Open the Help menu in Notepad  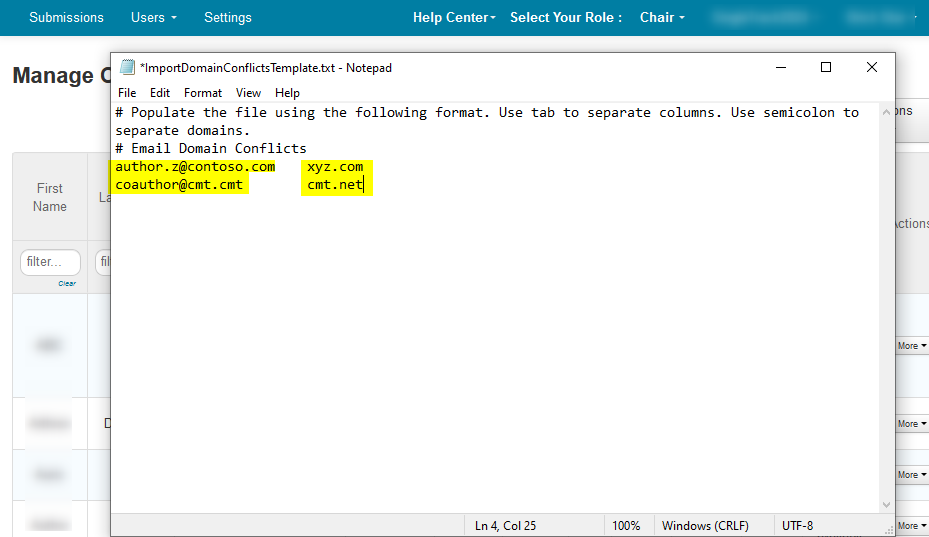tap(287, 93)
